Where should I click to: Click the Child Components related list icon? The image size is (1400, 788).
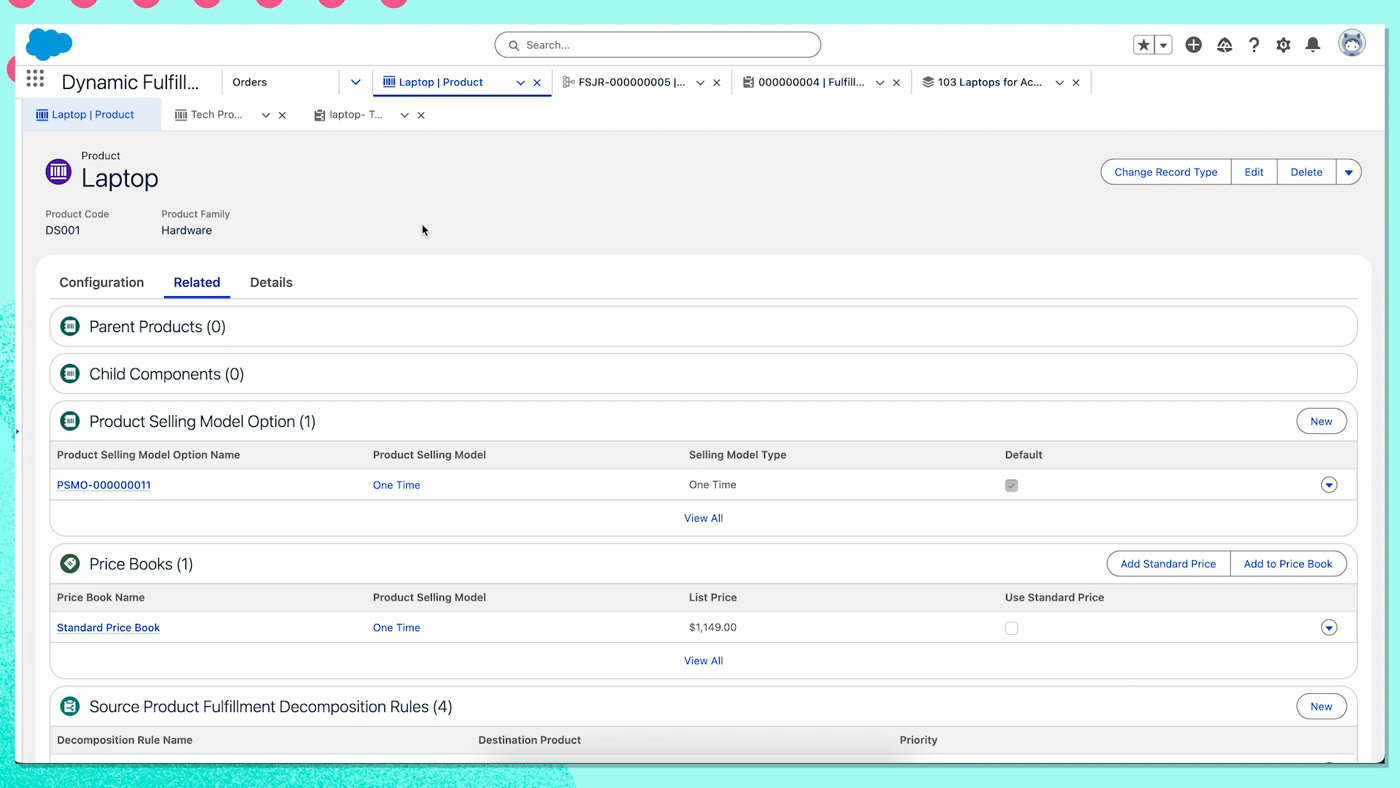coord(70,374)
